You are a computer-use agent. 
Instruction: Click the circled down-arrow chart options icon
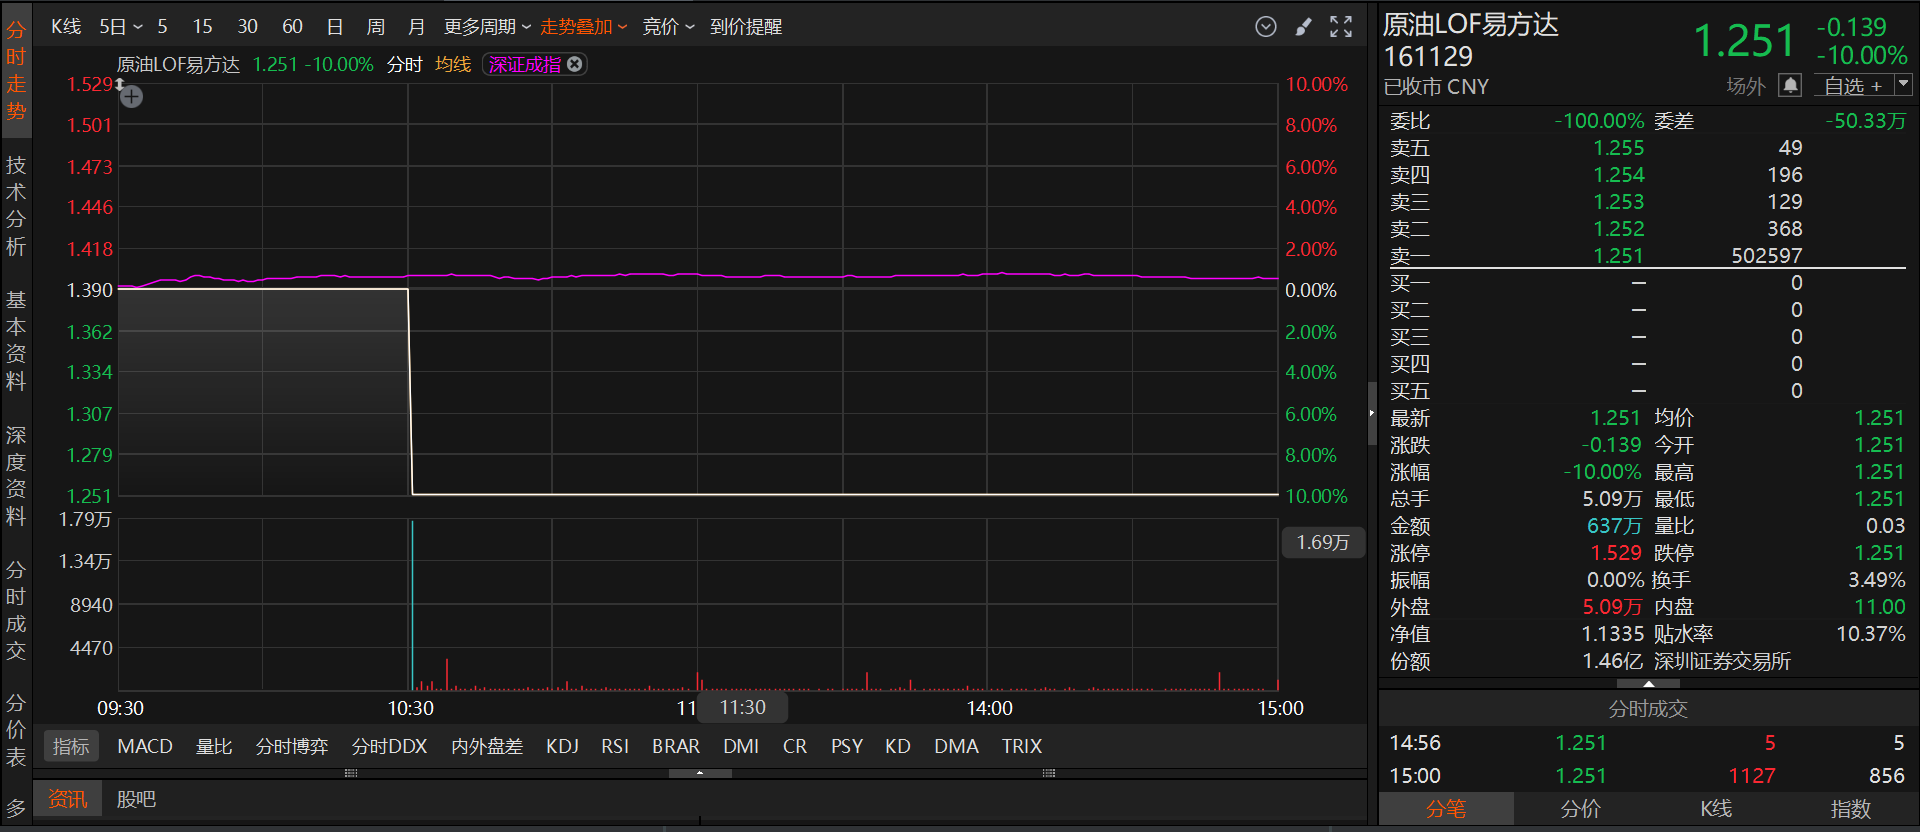click(1266, 27)
